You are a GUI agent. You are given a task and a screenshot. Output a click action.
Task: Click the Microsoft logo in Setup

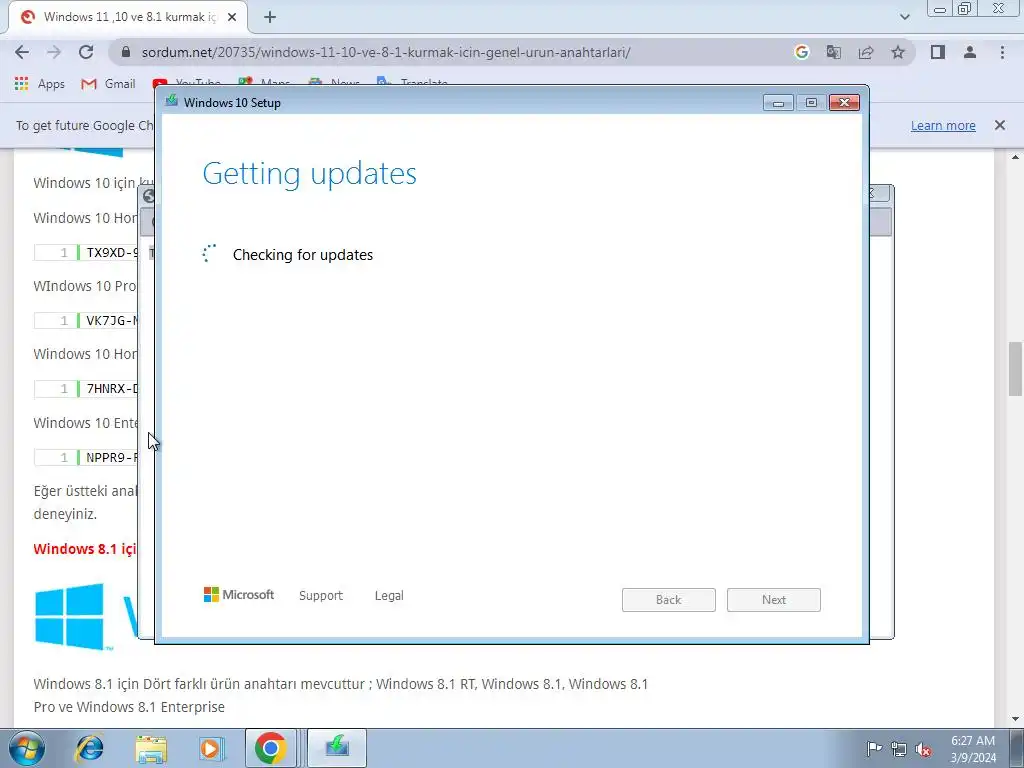click(x=239, y=594)
